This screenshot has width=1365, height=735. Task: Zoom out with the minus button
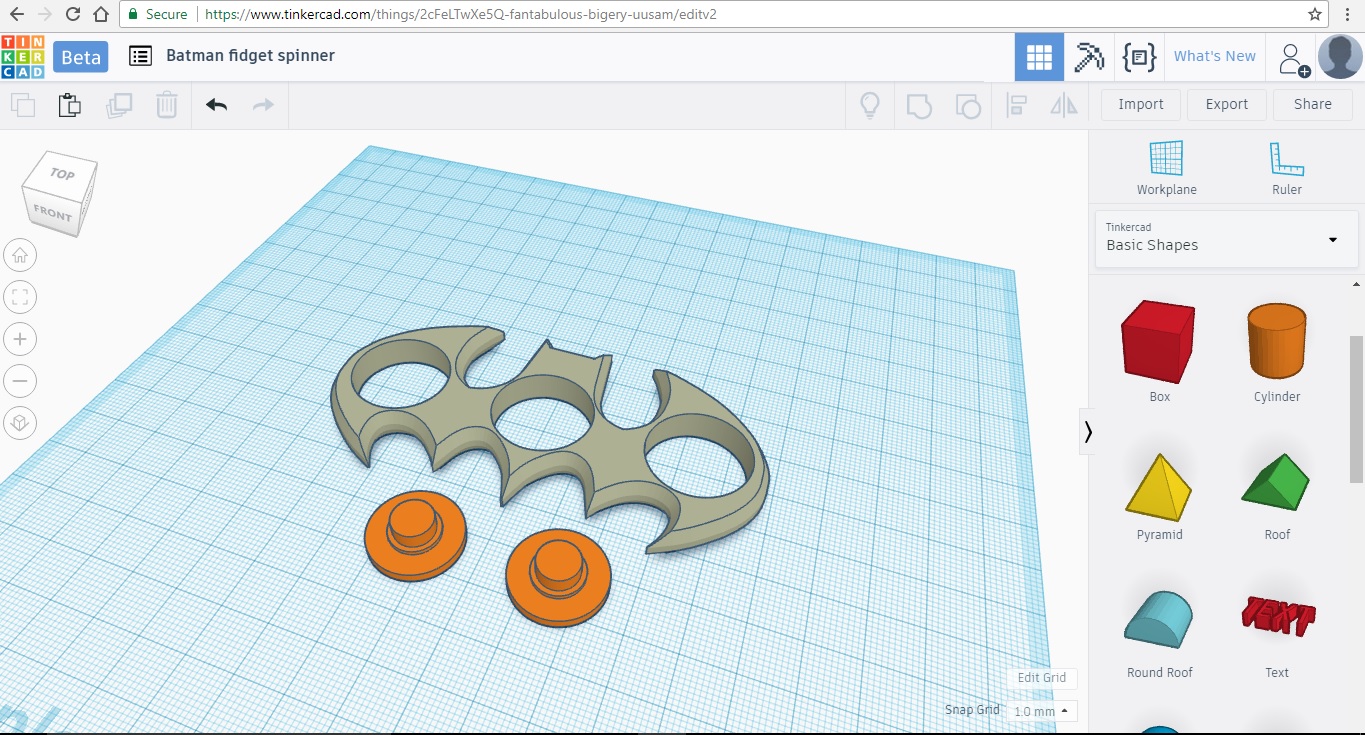[x=20, y=381]
